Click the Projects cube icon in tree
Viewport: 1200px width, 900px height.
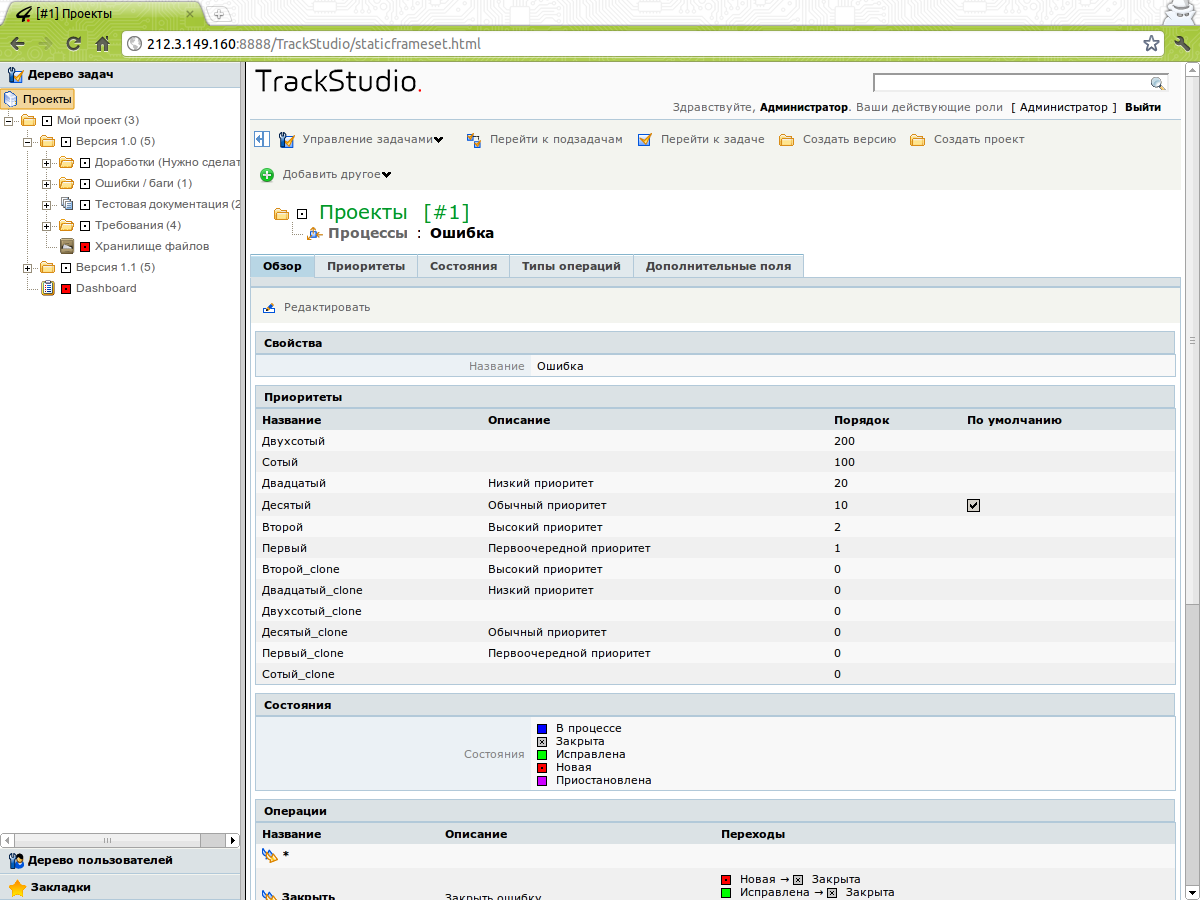11,99
